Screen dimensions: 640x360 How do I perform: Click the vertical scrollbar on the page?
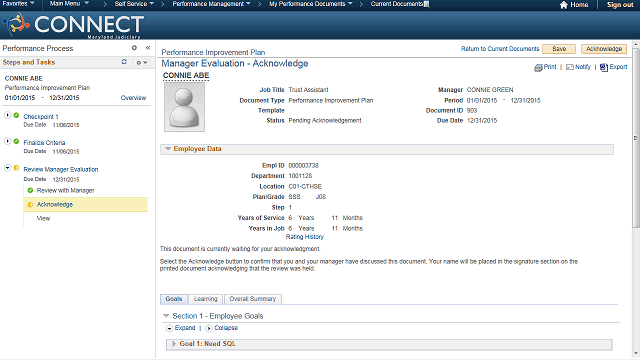[636, 138]
